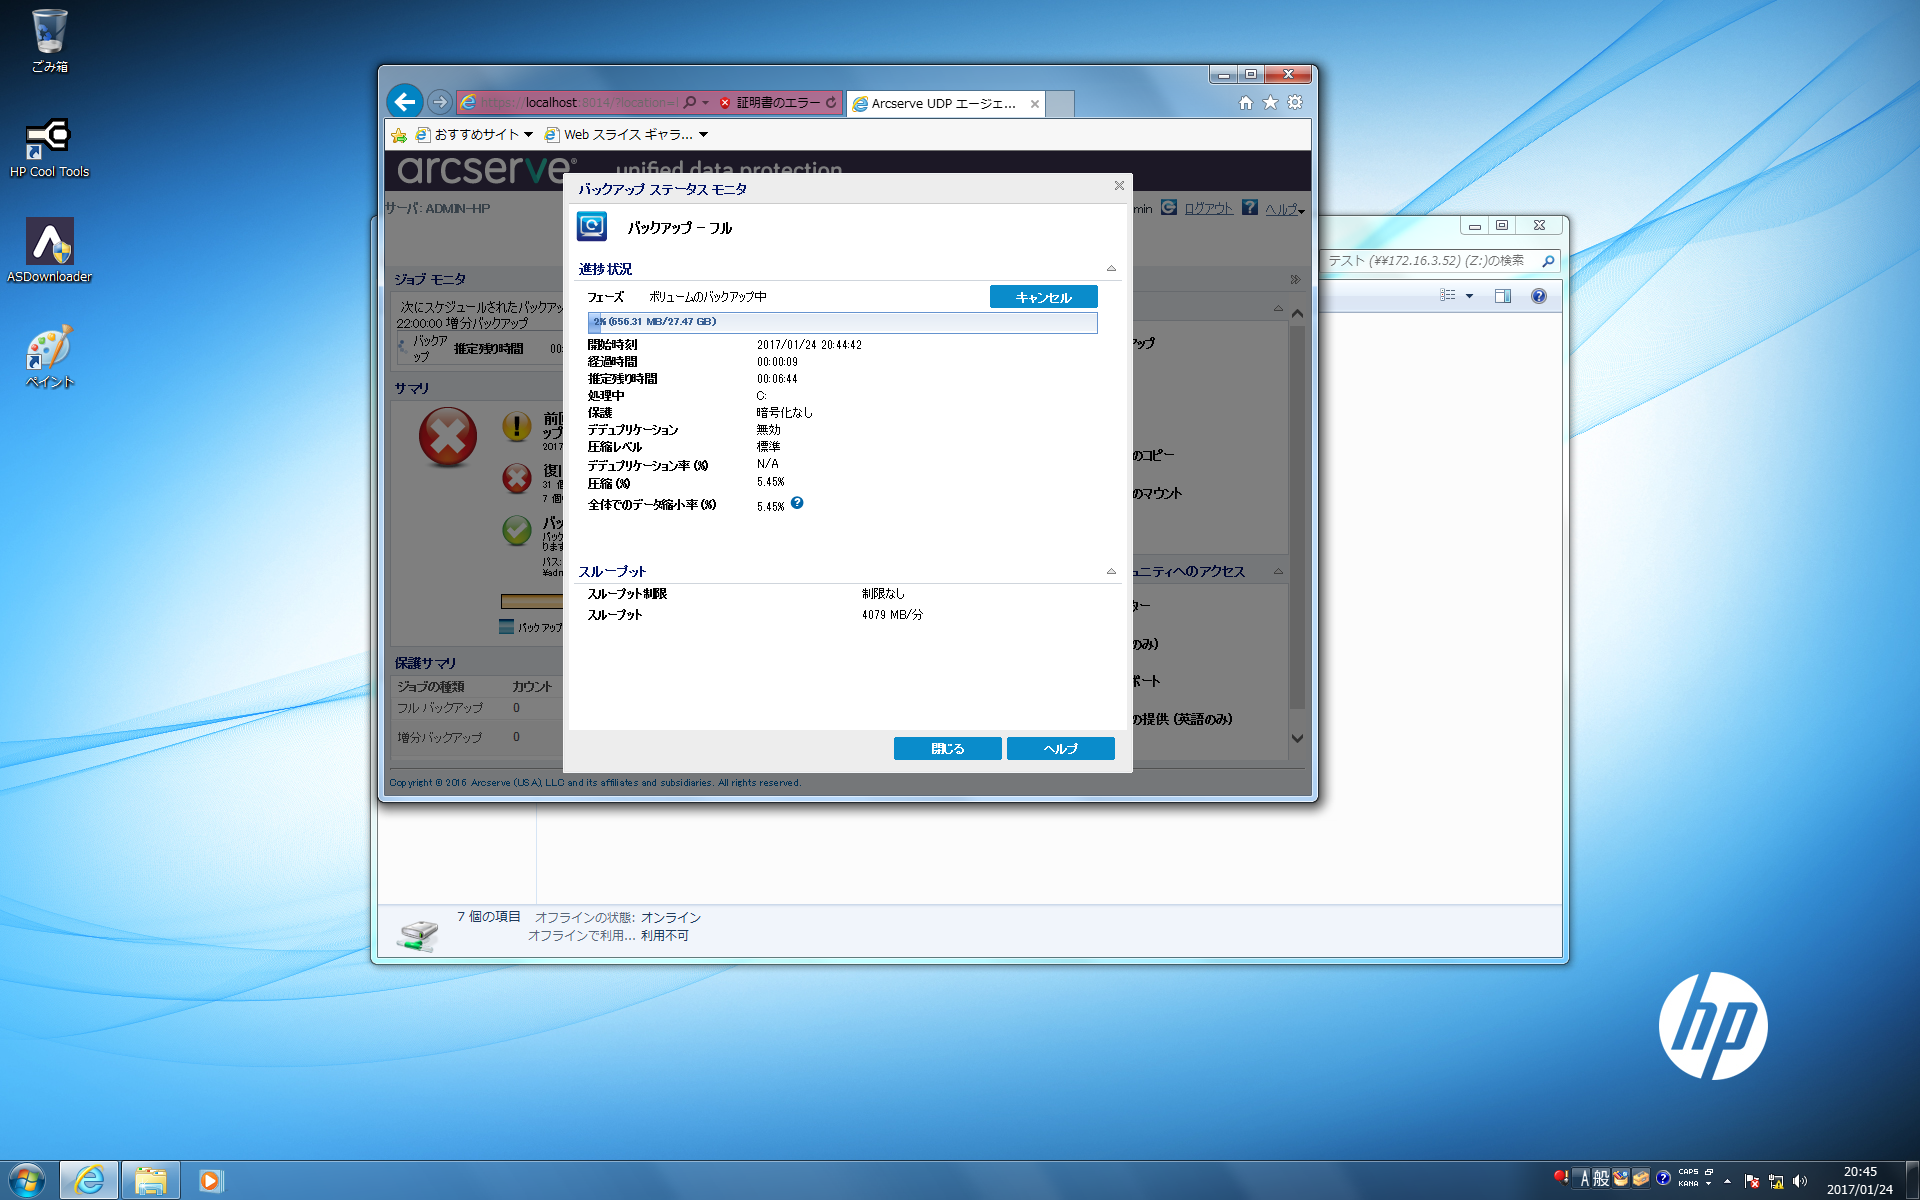Open the IE favorites star icon
Screen dimensions: 1920x1200
(x=1270, y=102)
